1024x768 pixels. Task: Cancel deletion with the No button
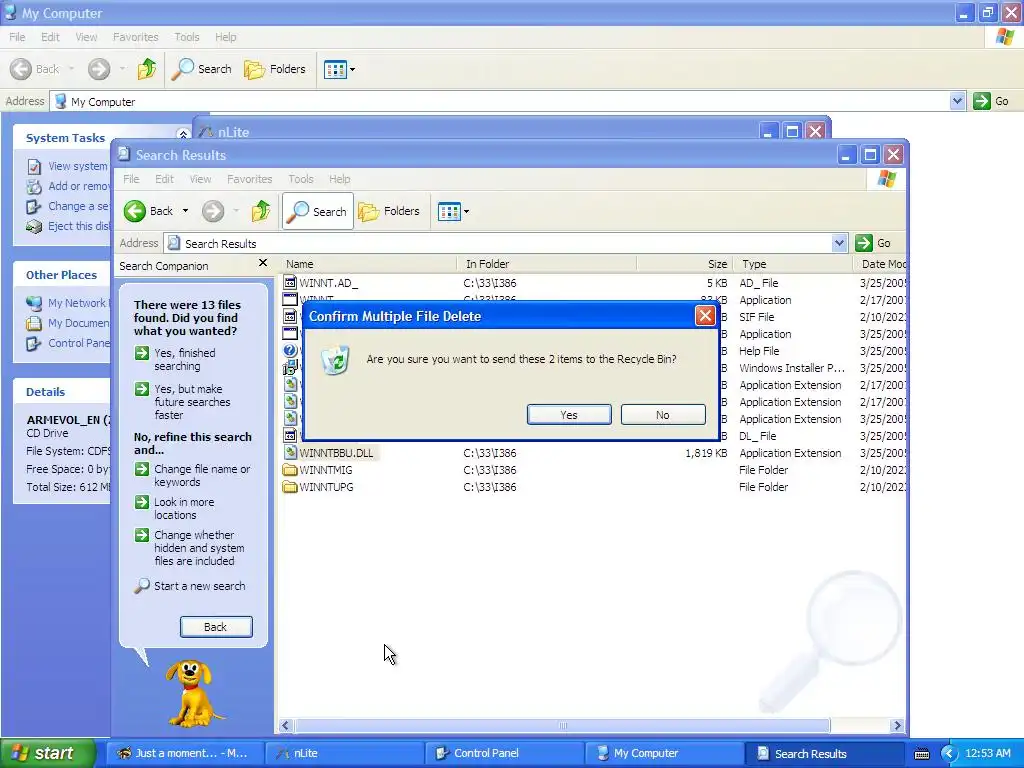663,415
